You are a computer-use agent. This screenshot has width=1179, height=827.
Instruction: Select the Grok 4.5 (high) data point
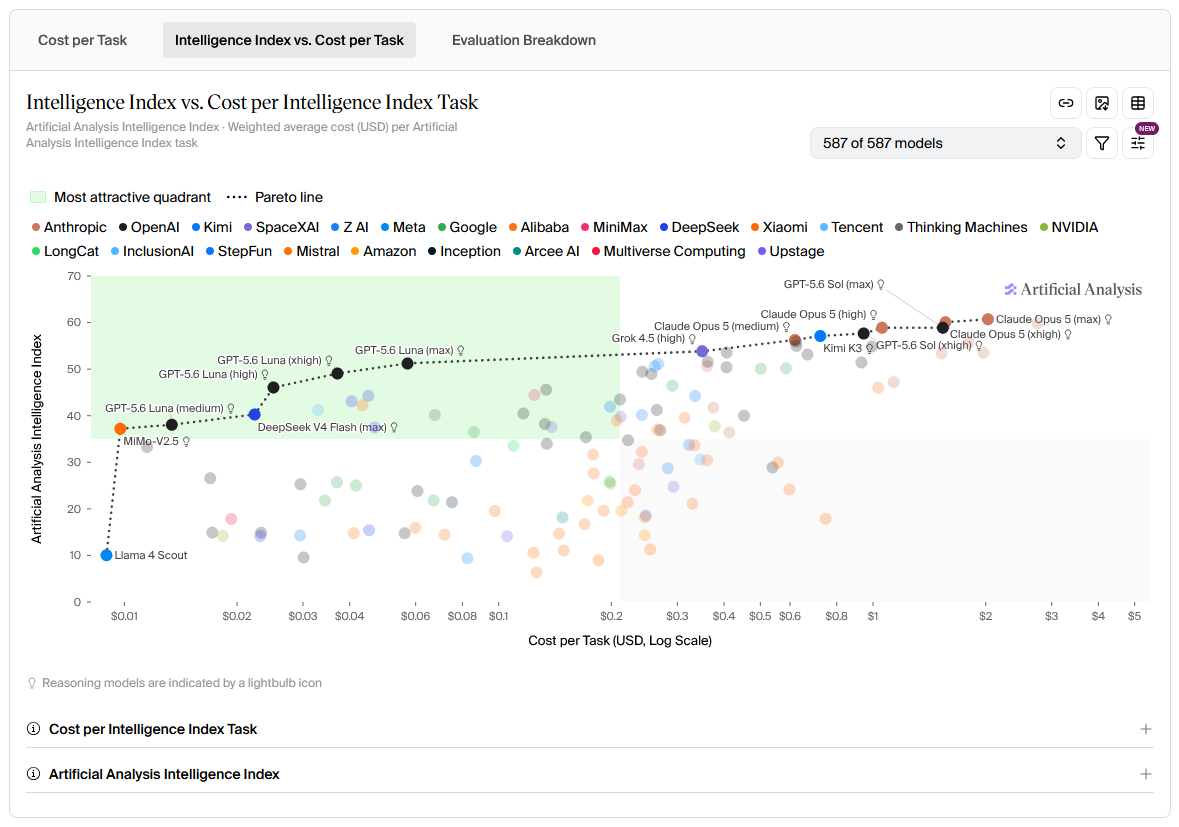click(702, 351)
